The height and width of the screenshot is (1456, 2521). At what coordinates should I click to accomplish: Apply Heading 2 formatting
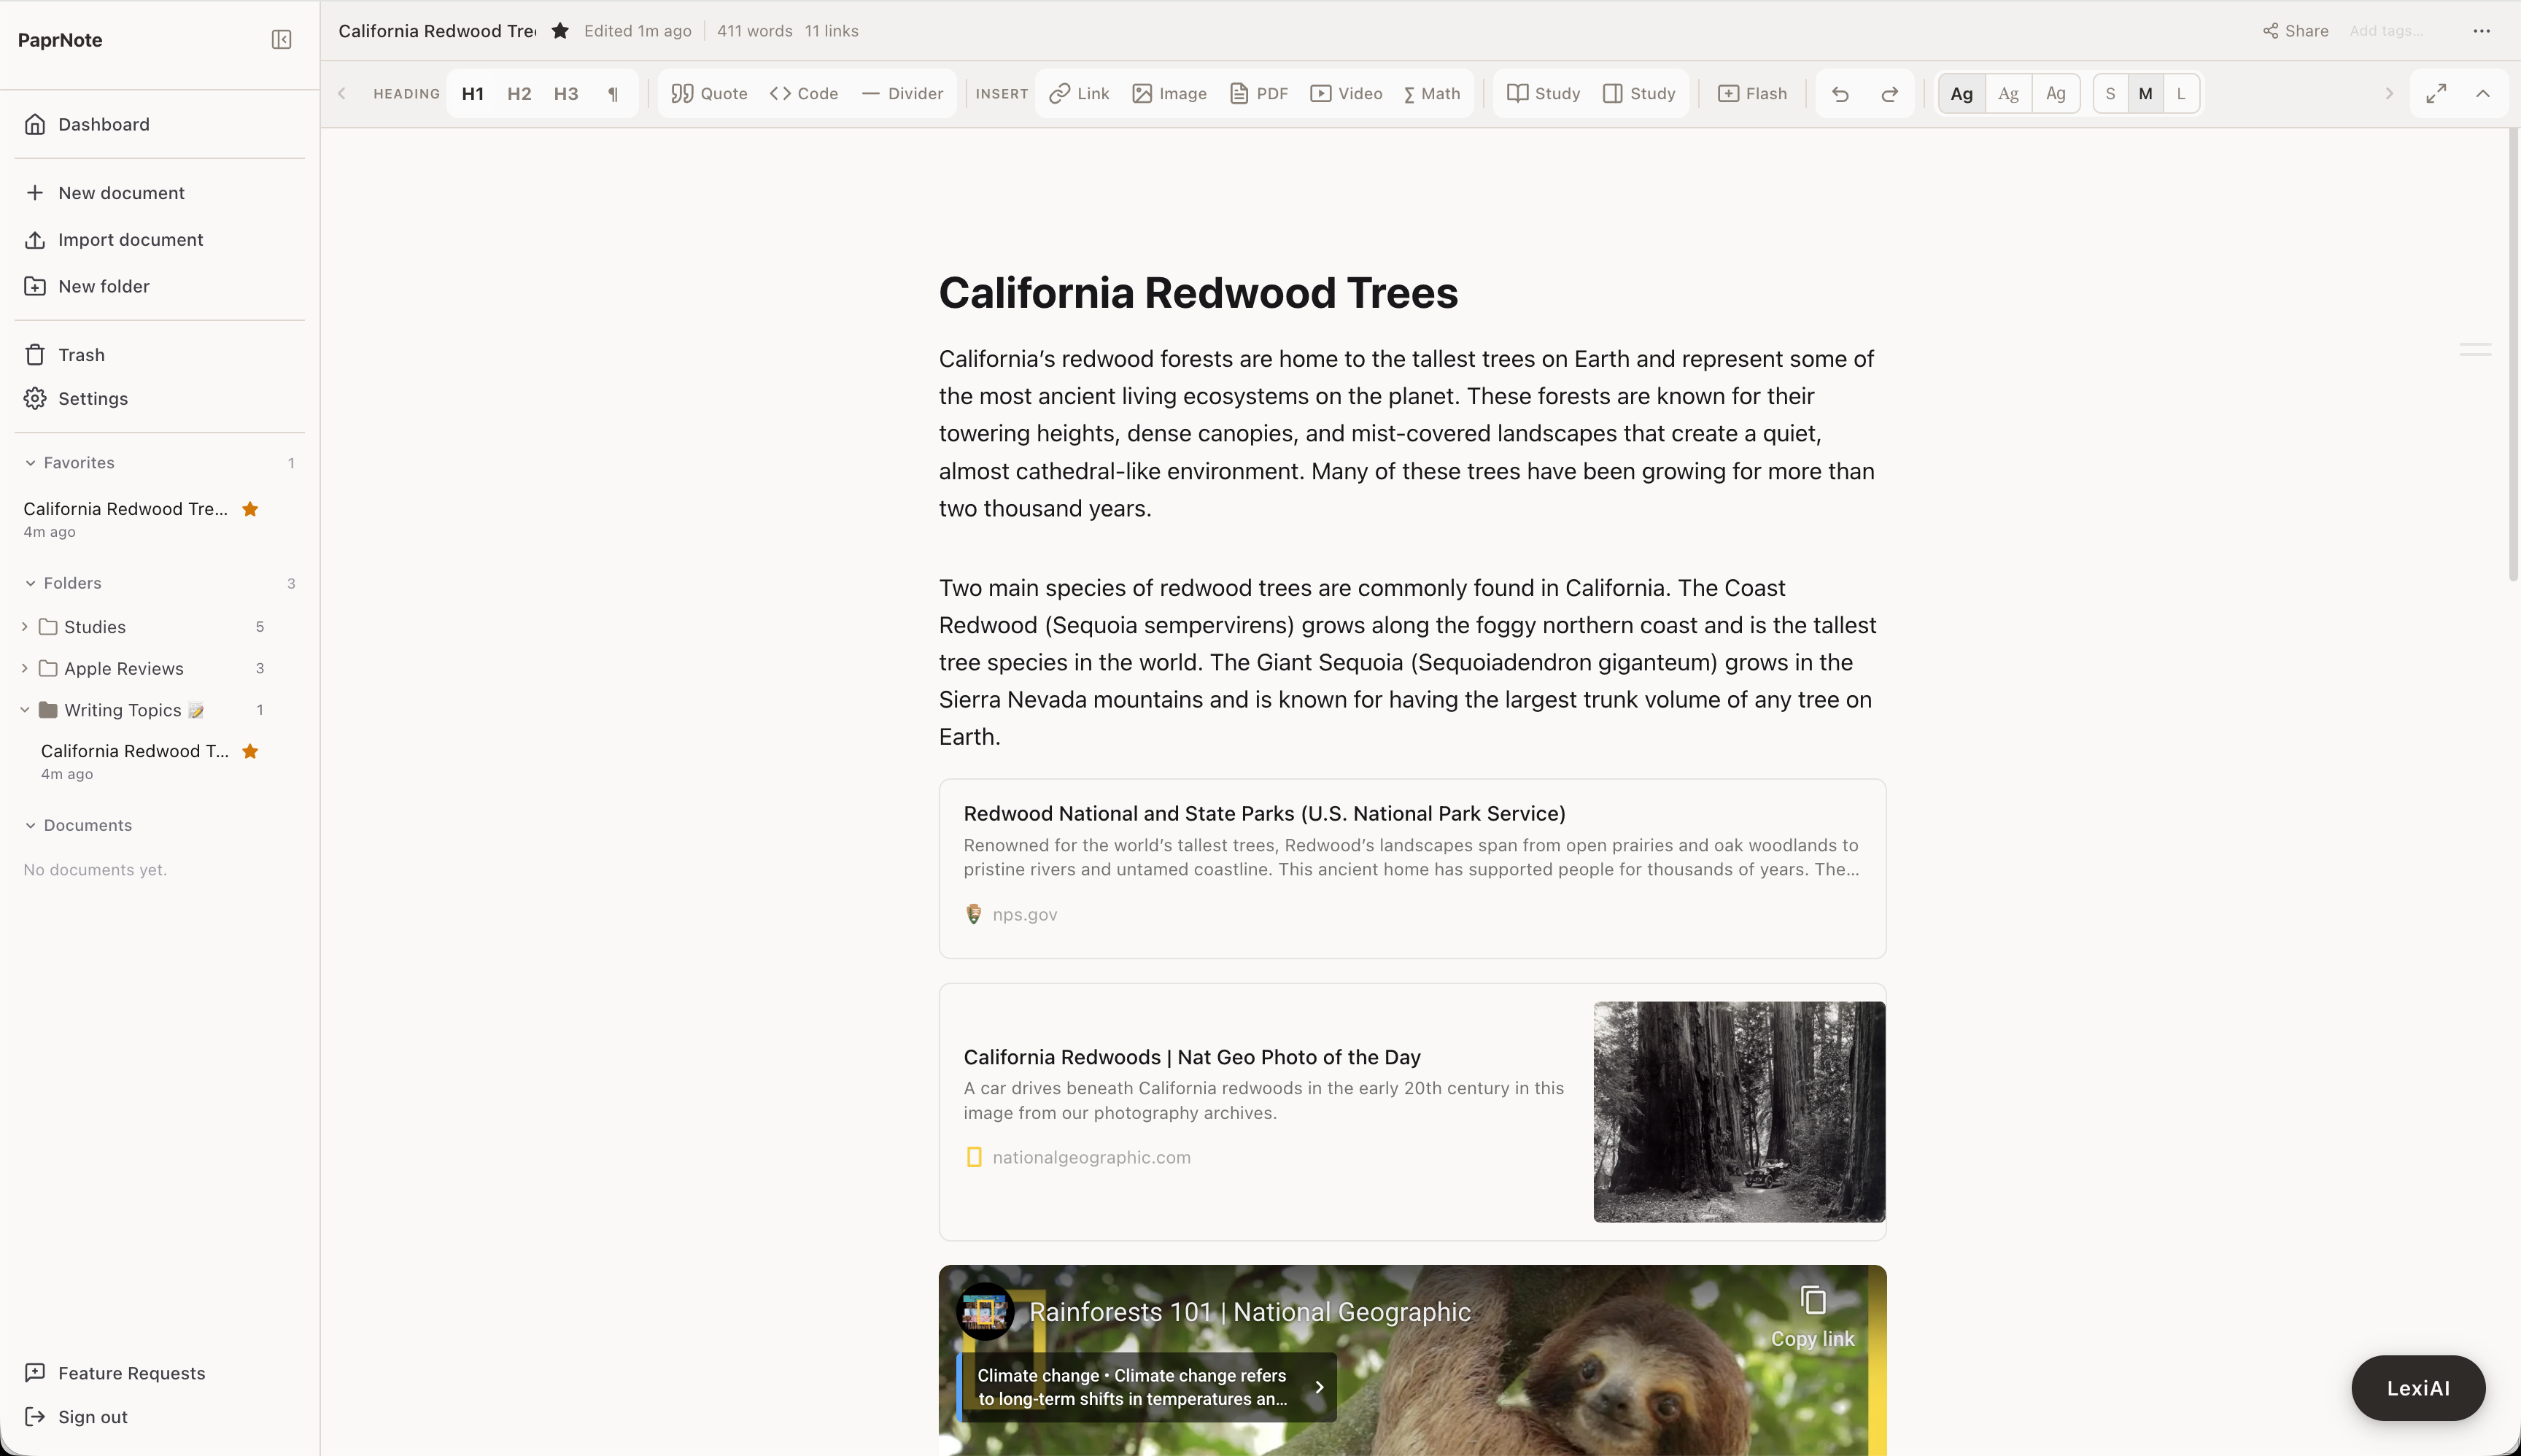tap(519, 93)
